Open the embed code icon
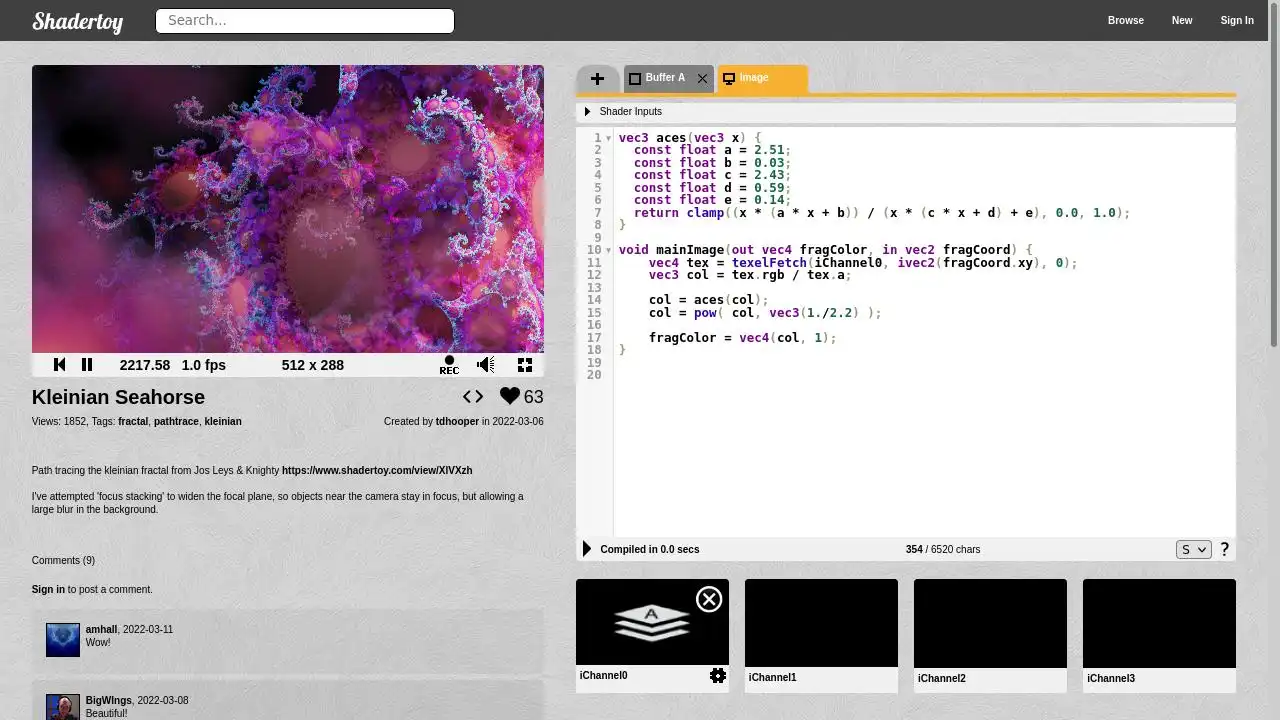This screenshot has height=720, width=1280. 473,396
